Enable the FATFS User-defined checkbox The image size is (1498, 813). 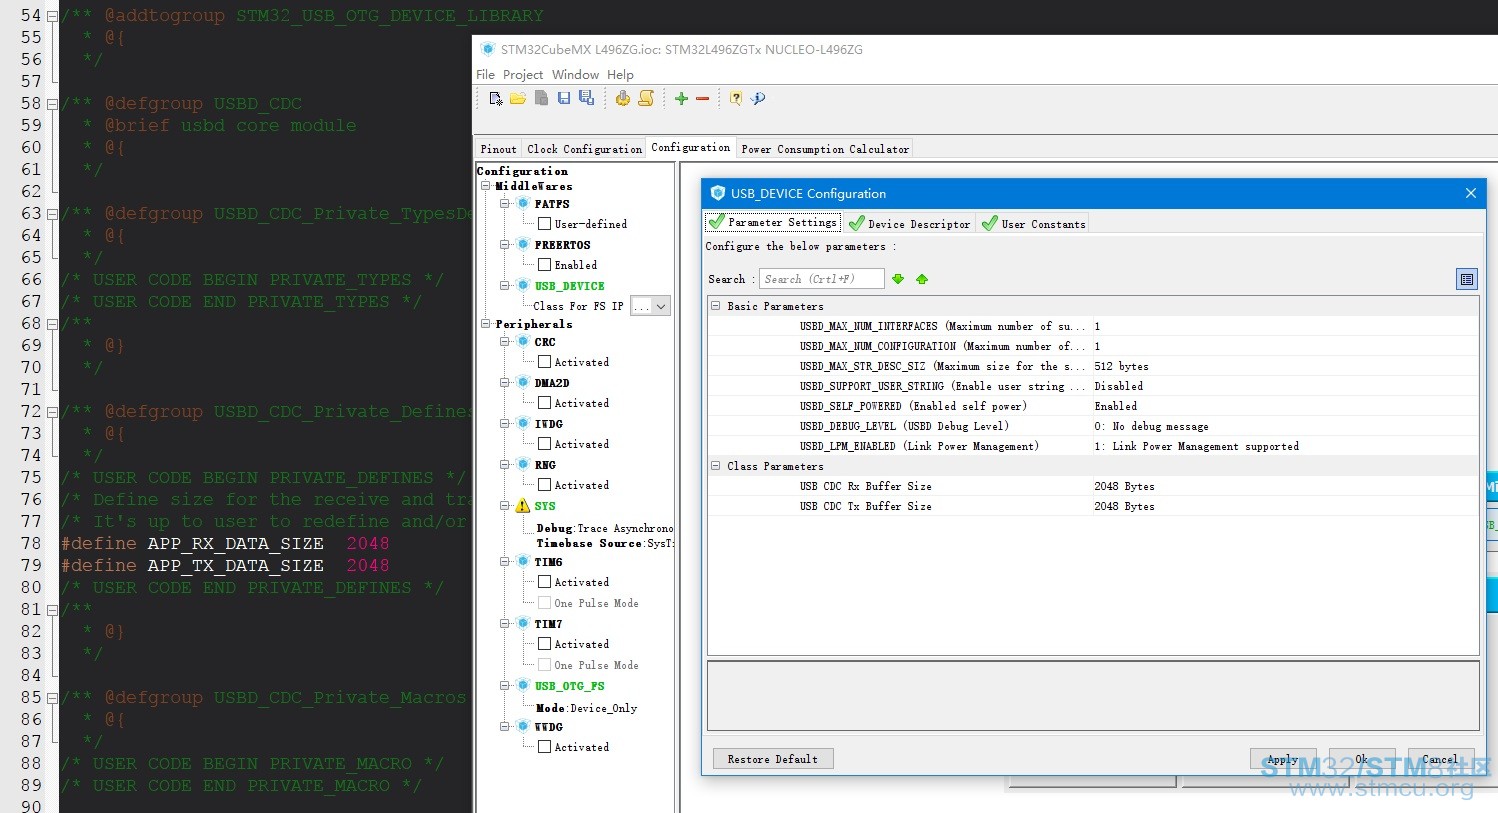click(544, 224)
